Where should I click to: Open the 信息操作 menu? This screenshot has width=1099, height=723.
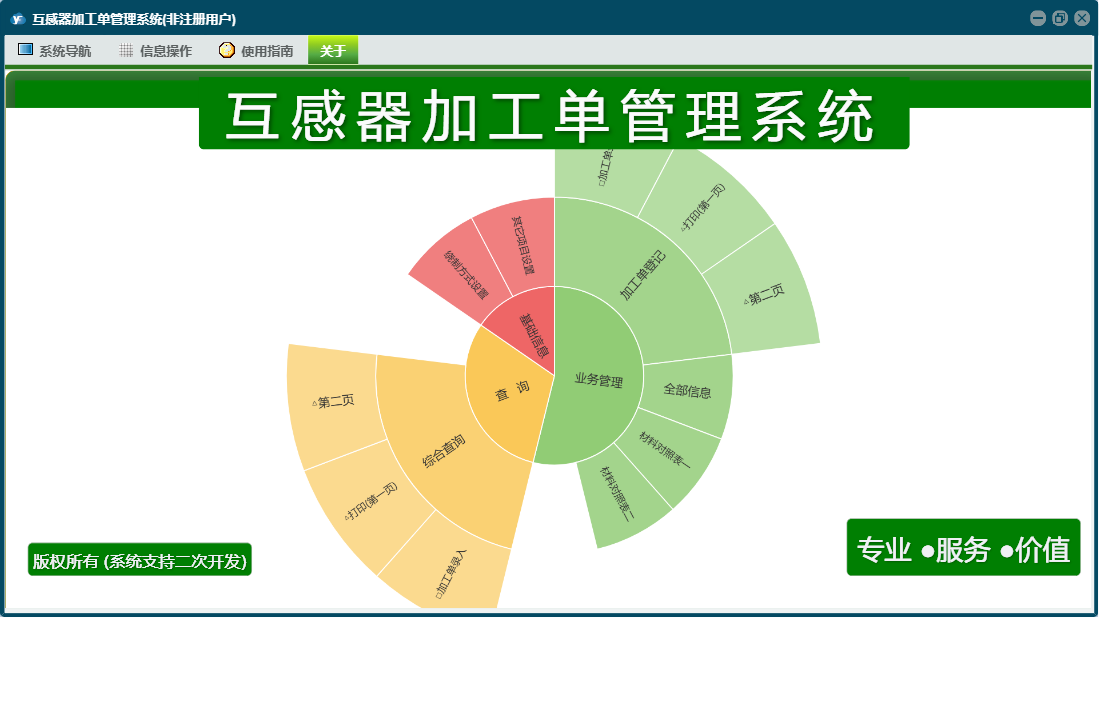click(156, 50)
